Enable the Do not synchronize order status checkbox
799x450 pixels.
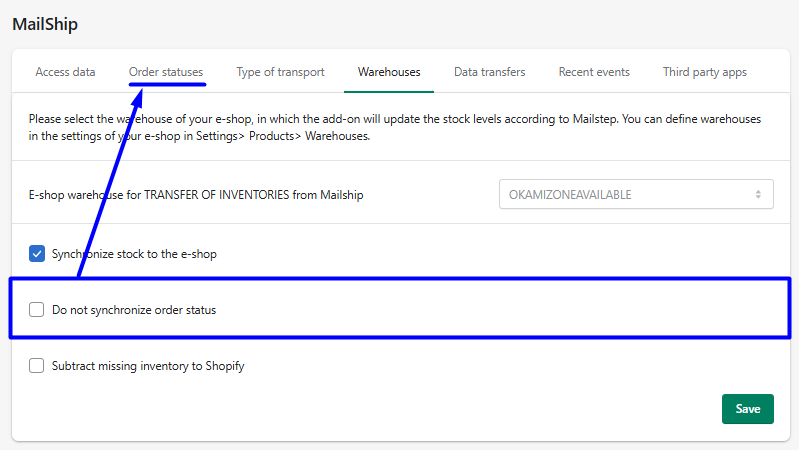point(37,310)
